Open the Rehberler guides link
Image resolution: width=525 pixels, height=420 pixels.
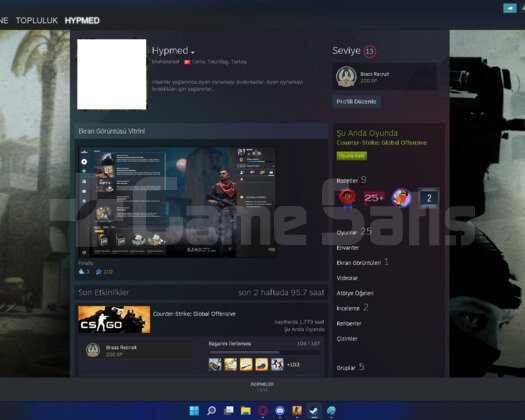pos(349,324)
